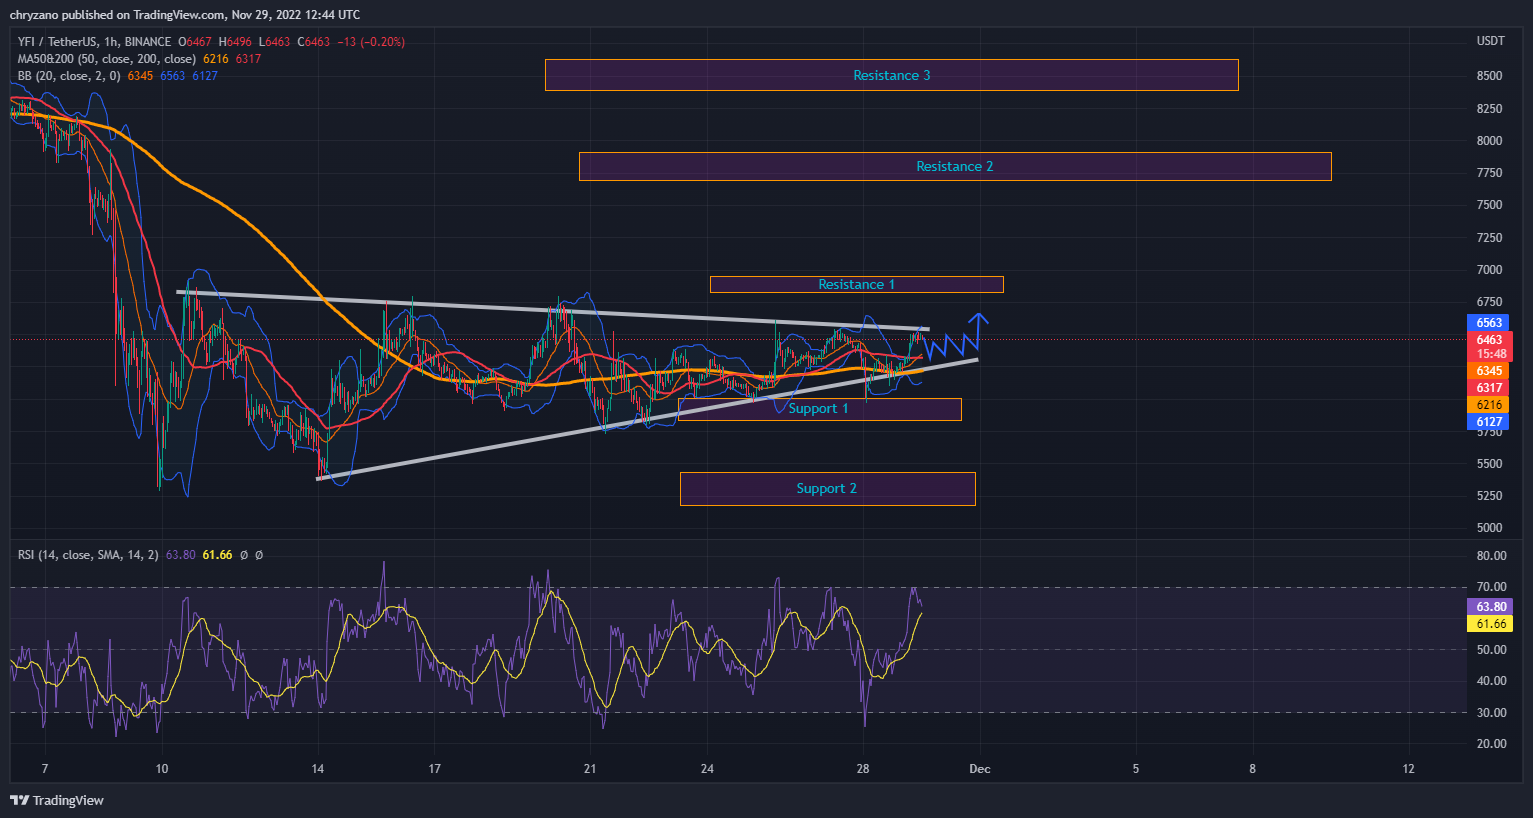Select the BB (20, close, 2, 0) indicator label

[70, 75]
